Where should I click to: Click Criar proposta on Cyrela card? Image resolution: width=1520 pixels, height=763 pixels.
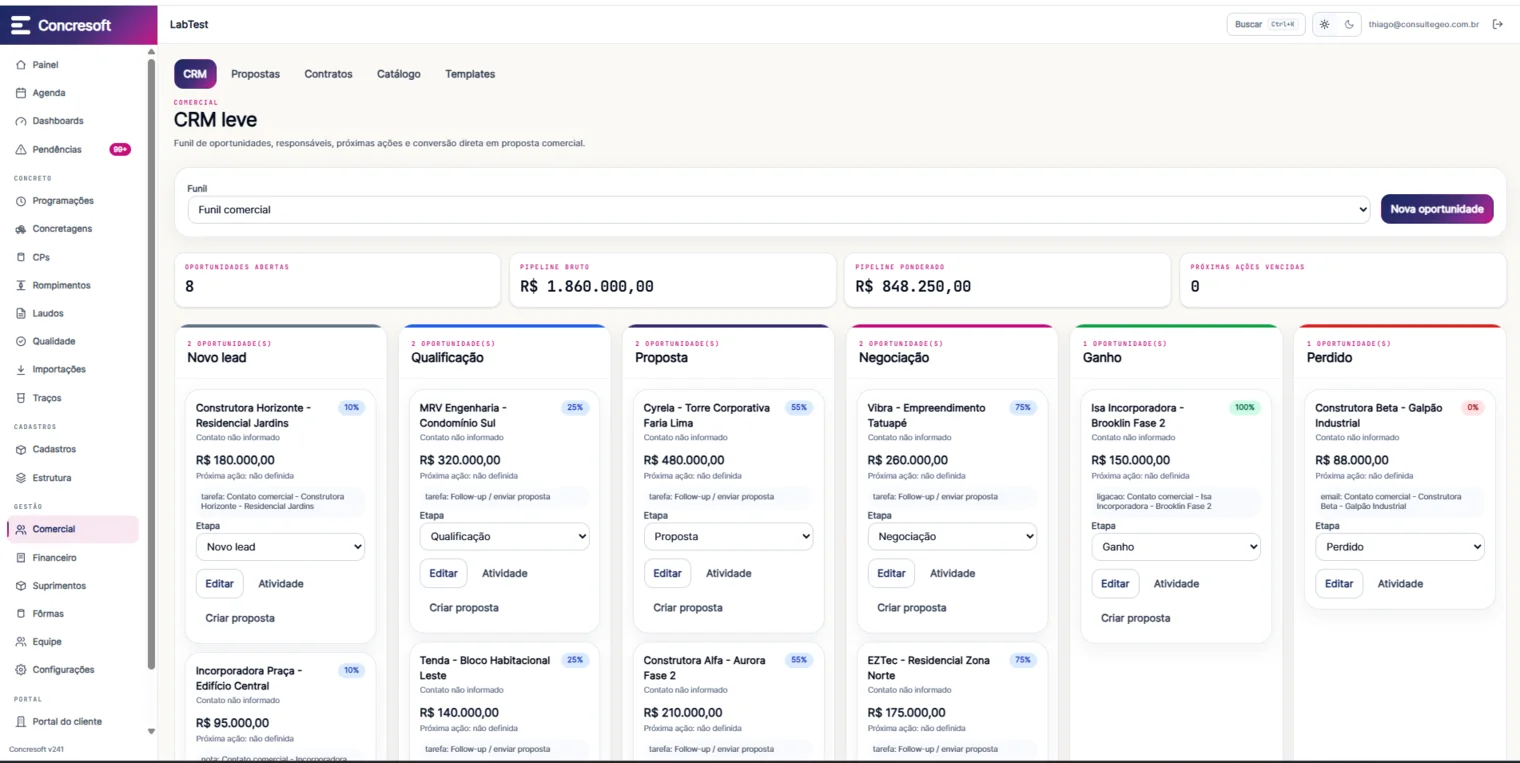coord(687,608)
